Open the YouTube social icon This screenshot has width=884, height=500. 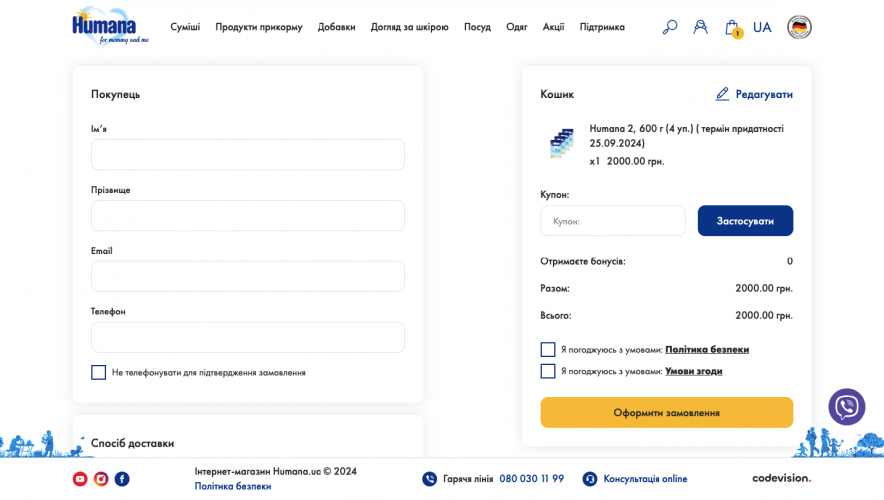pos(80,479)
